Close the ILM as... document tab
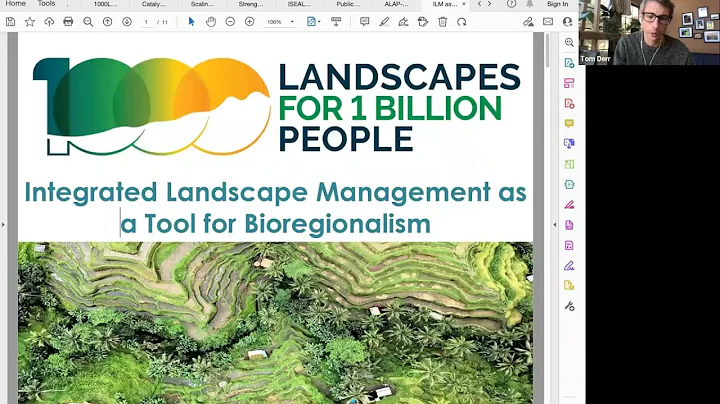The image size is (720, 404). [x=464, y=4]
